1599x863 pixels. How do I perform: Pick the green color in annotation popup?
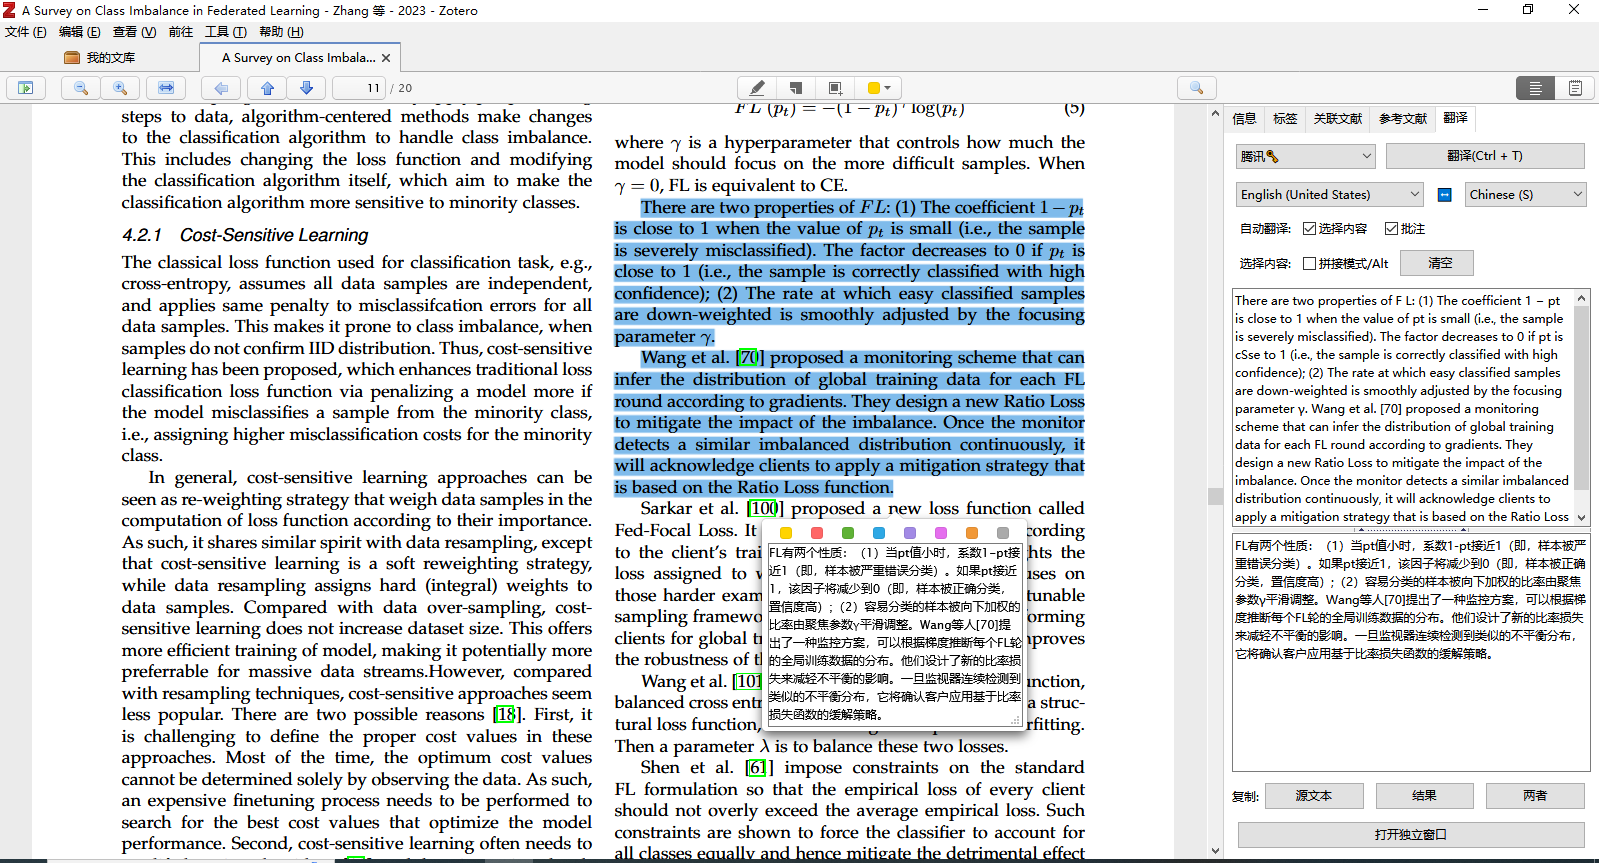[848, 533]
